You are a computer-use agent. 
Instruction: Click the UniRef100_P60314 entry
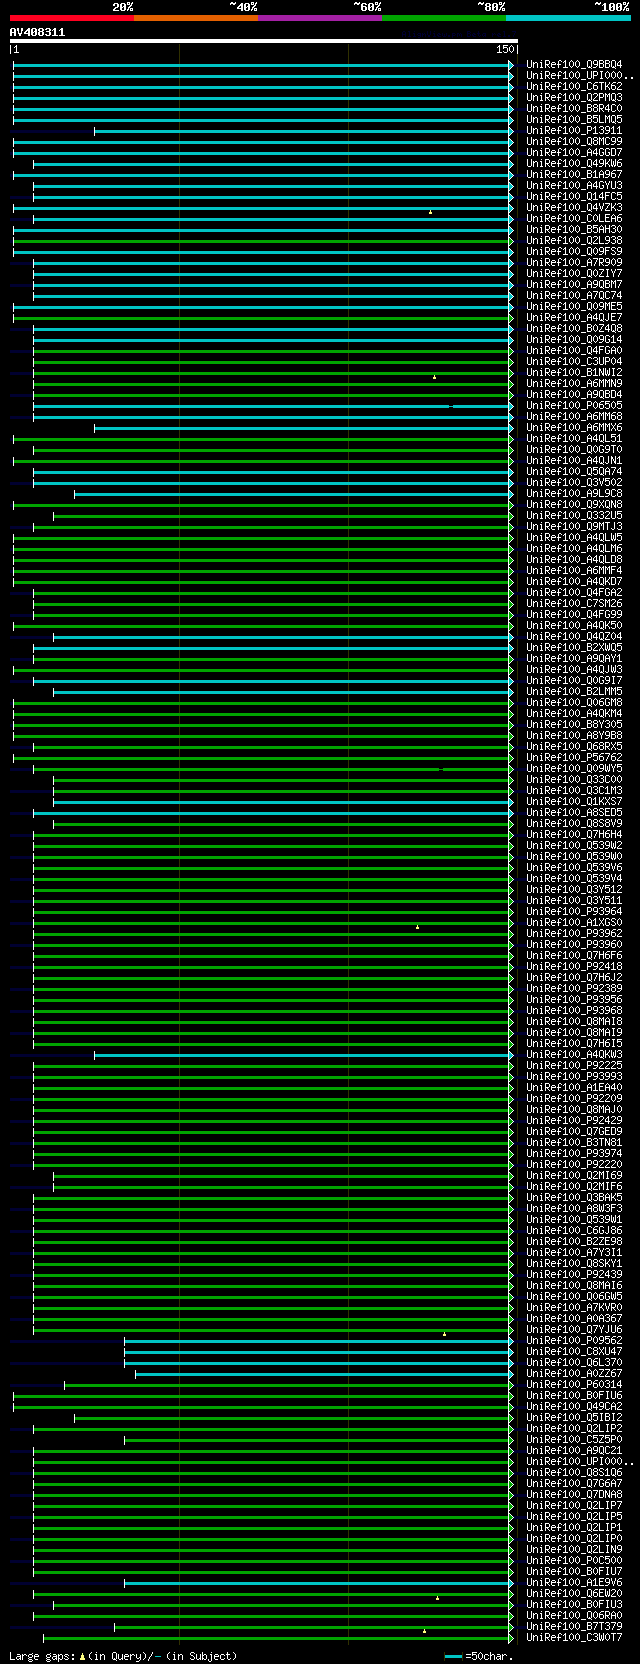pos(574,1385)
